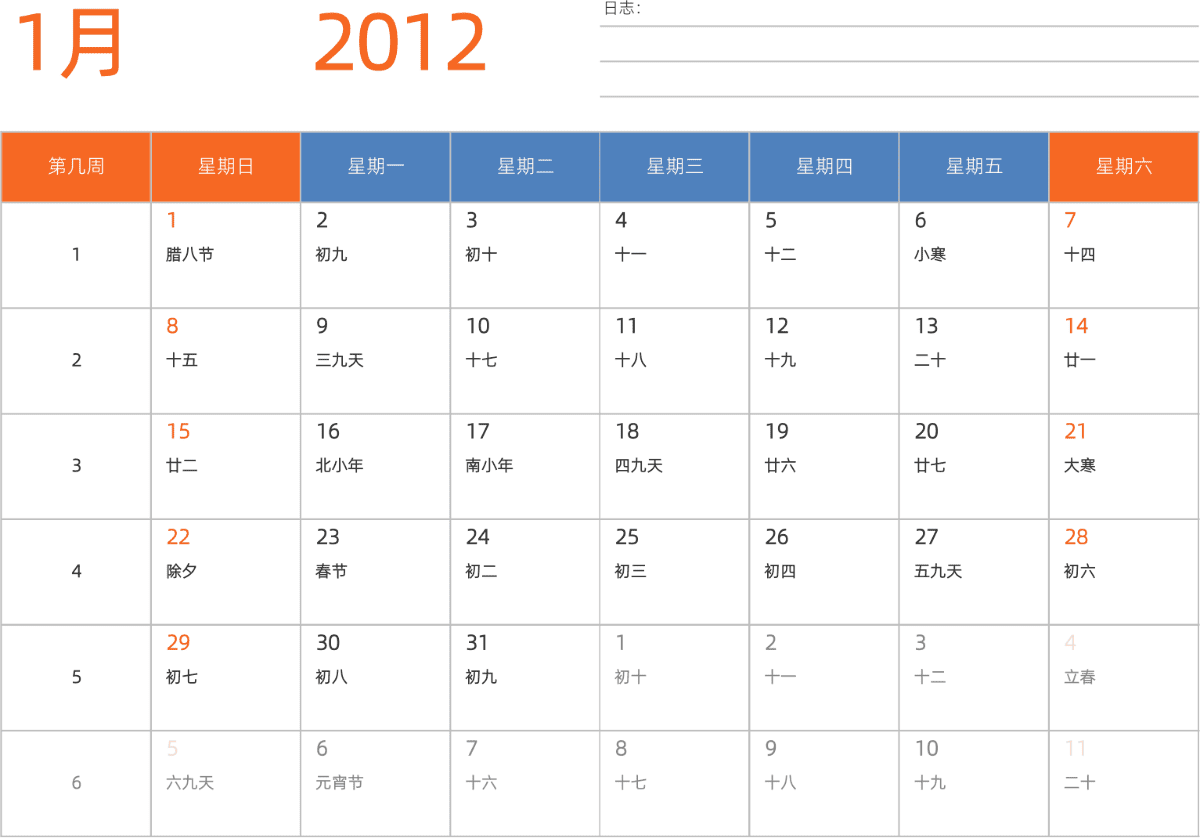Select the 初二 lunar label
The height and width of the screenshot is (838, 1200).
[x=482, y=572]
